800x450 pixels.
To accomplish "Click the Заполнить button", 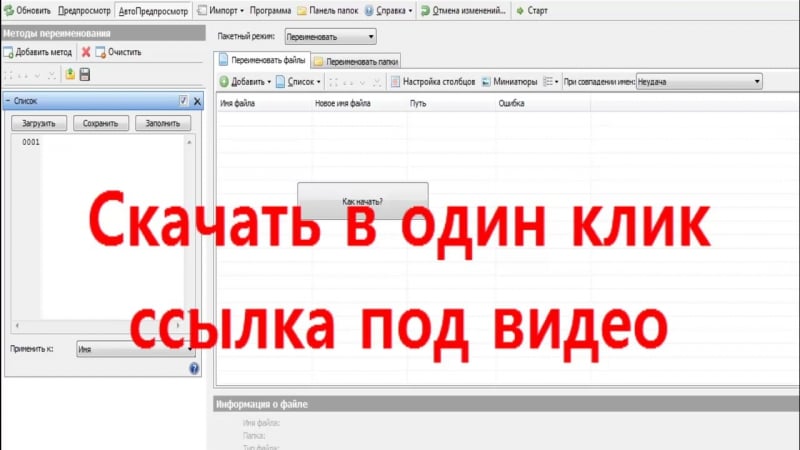I will (163, 123).
